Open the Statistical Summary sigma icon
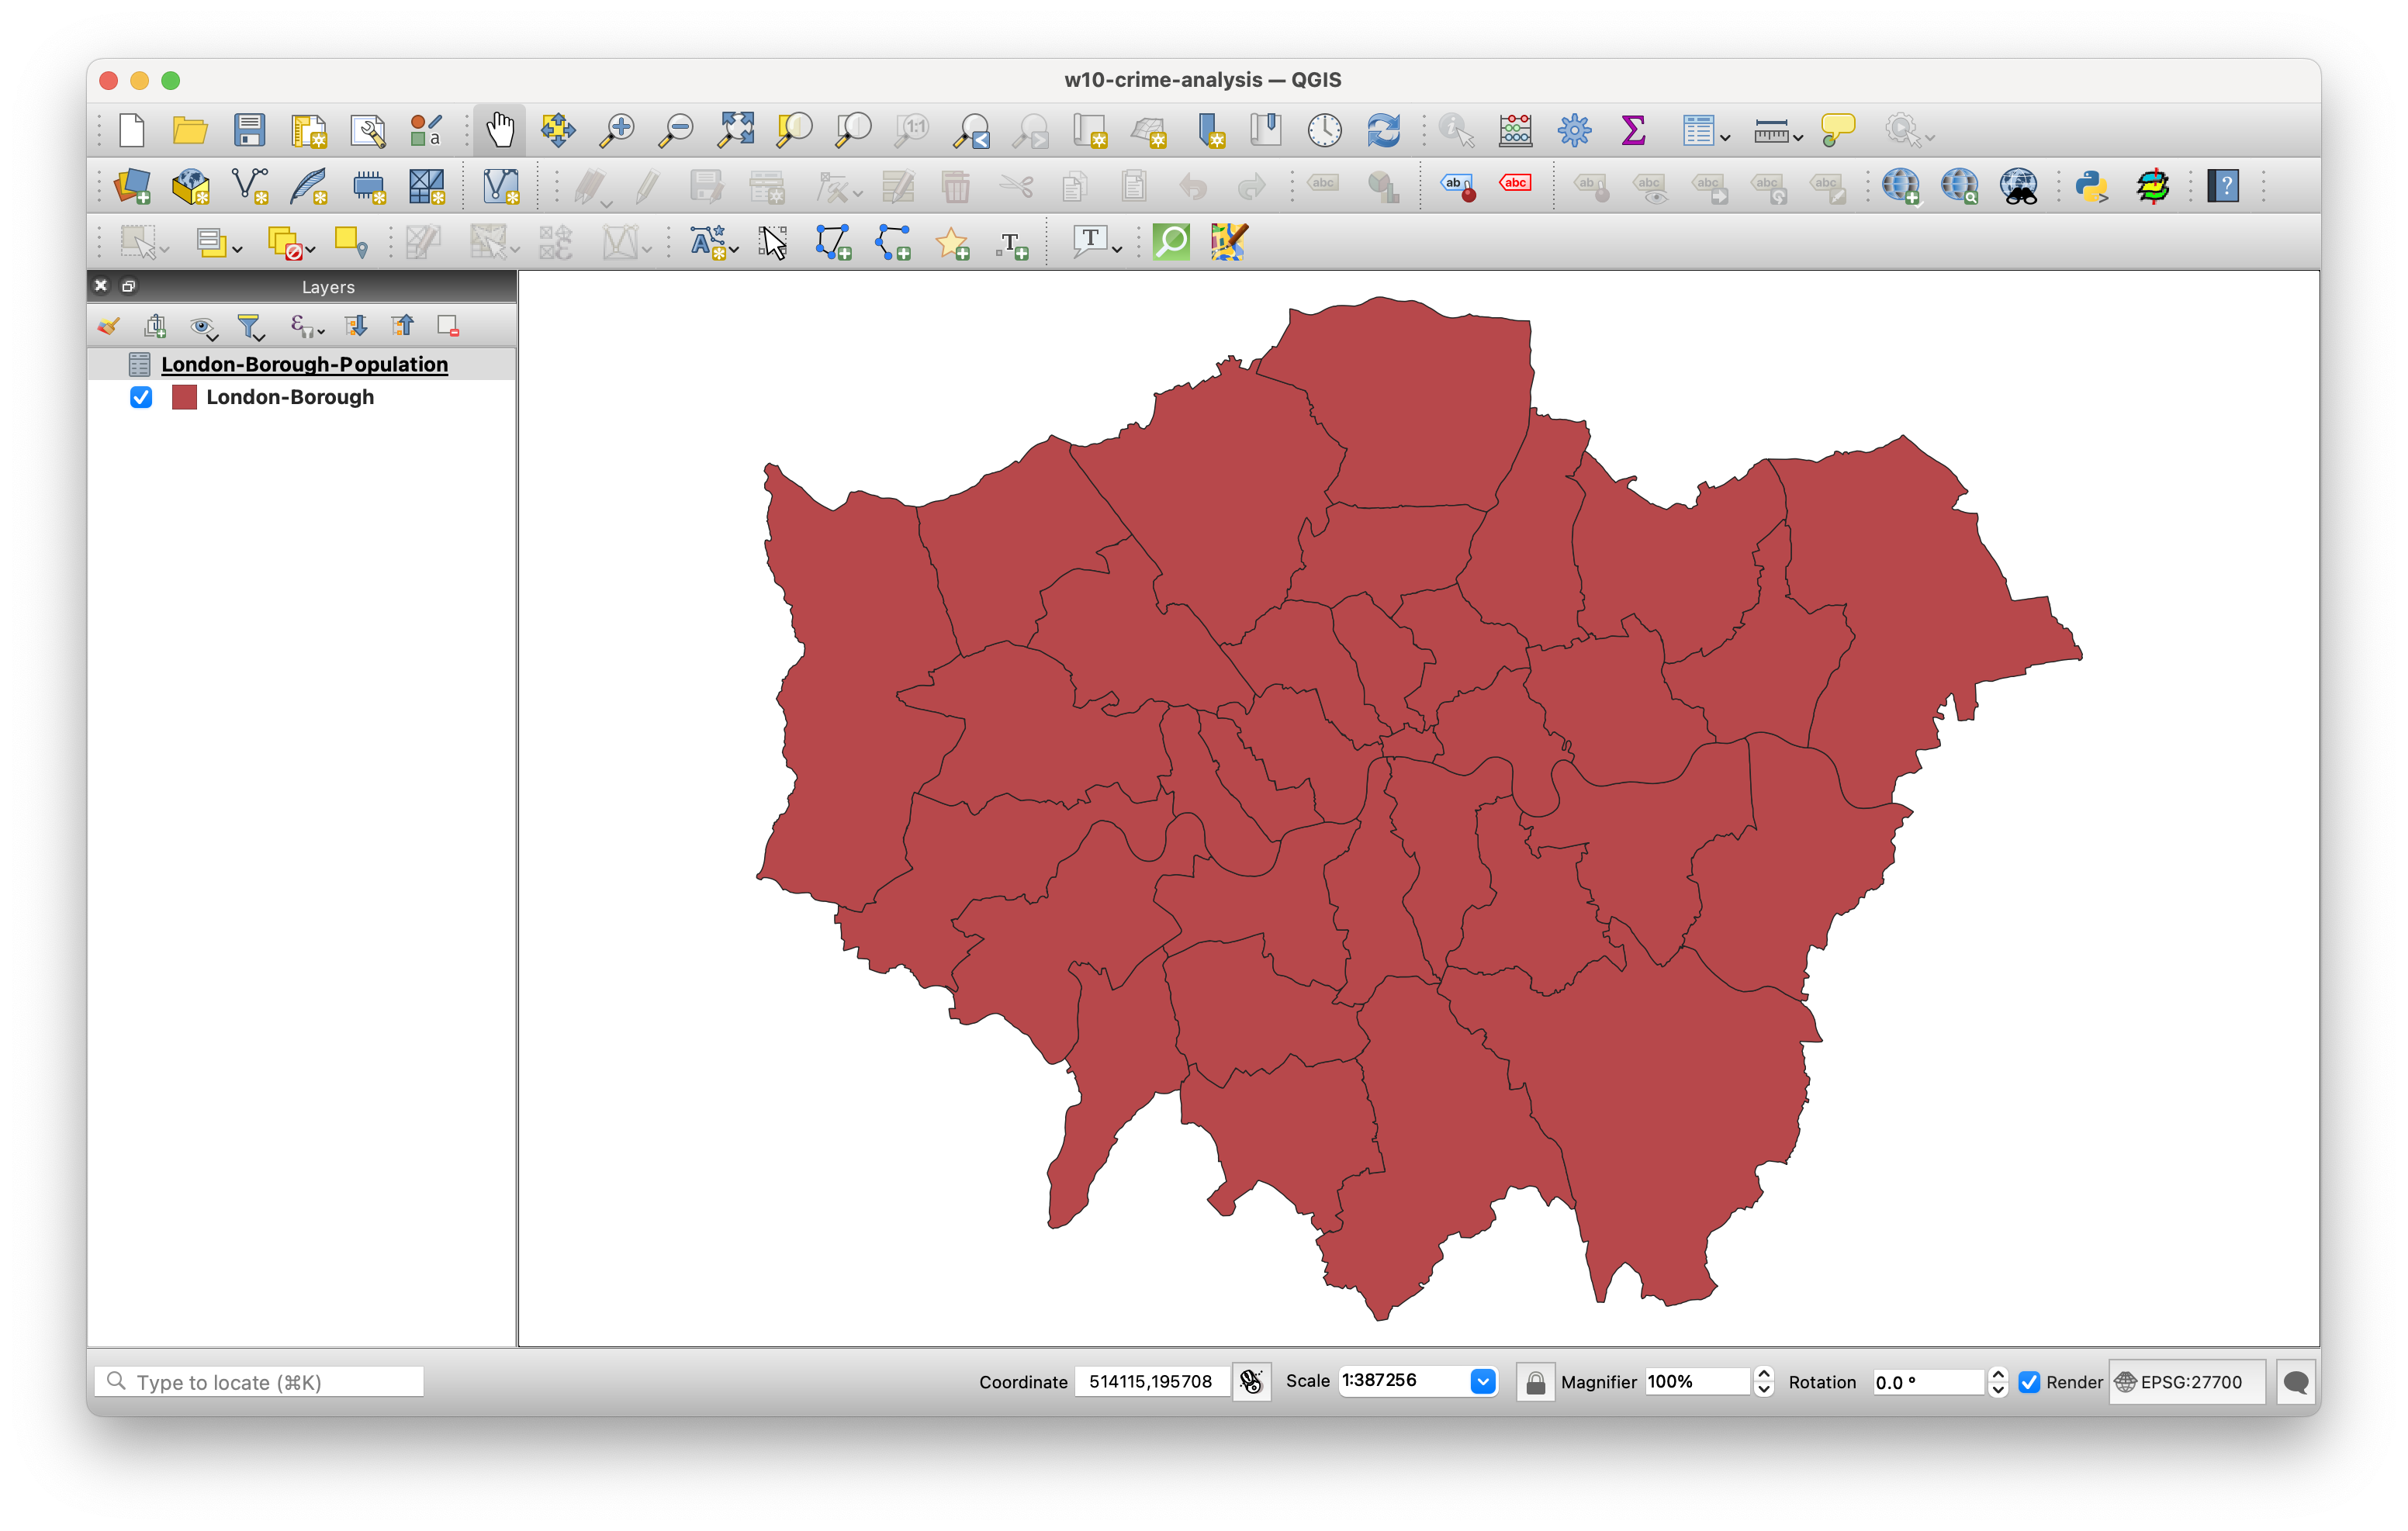2408x1531 pixels. 1633,130
